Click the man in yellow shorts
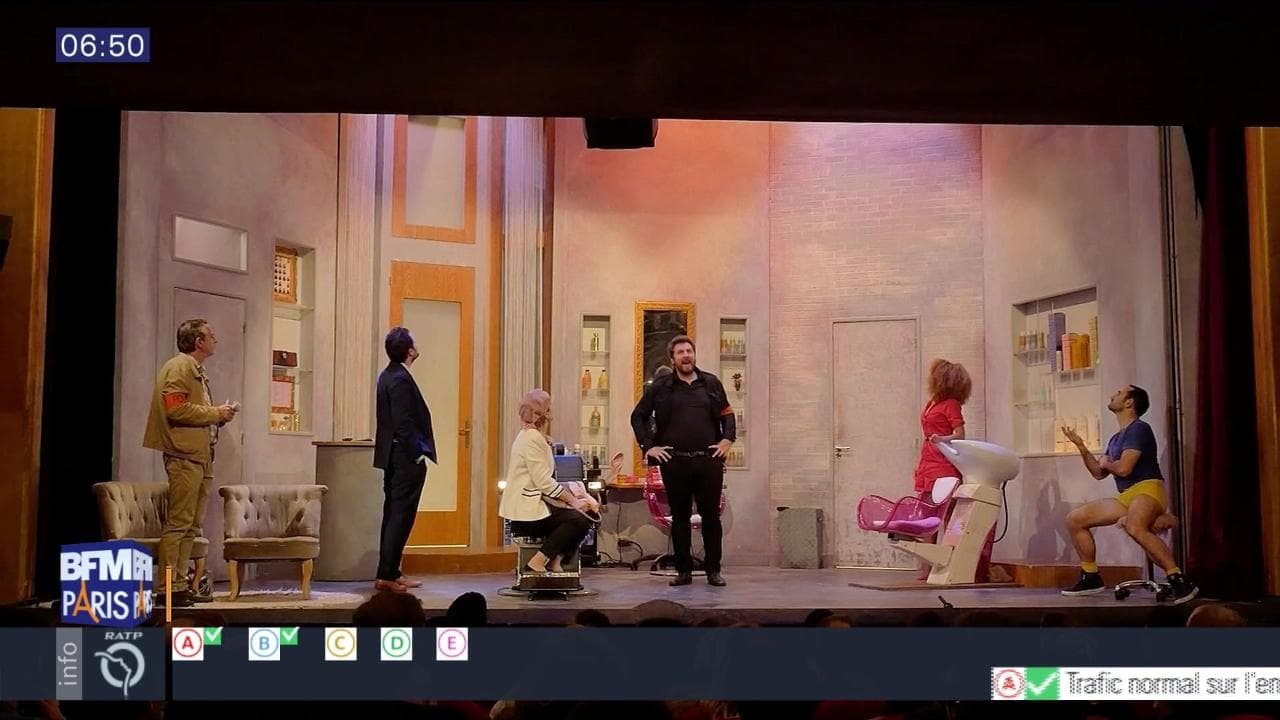The width and height of the screenshot is (1280, 720). pos(1130,490)
